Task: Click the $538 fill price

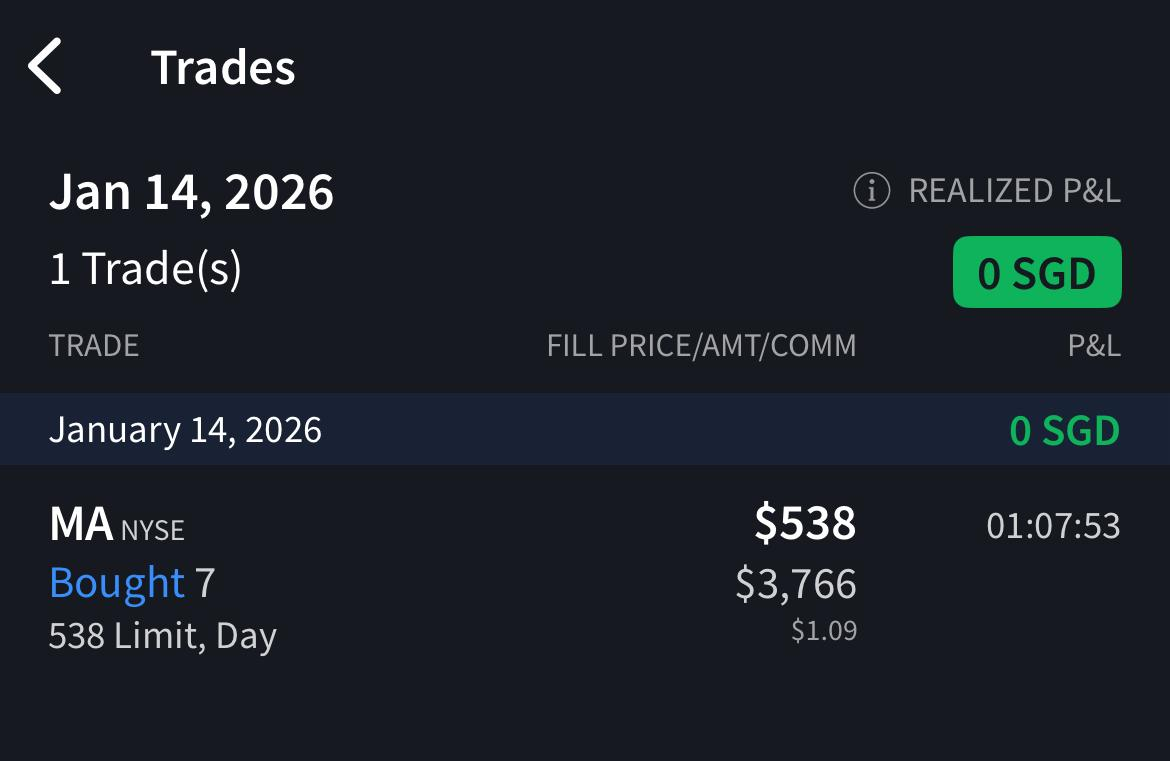Action: (805, 524)
